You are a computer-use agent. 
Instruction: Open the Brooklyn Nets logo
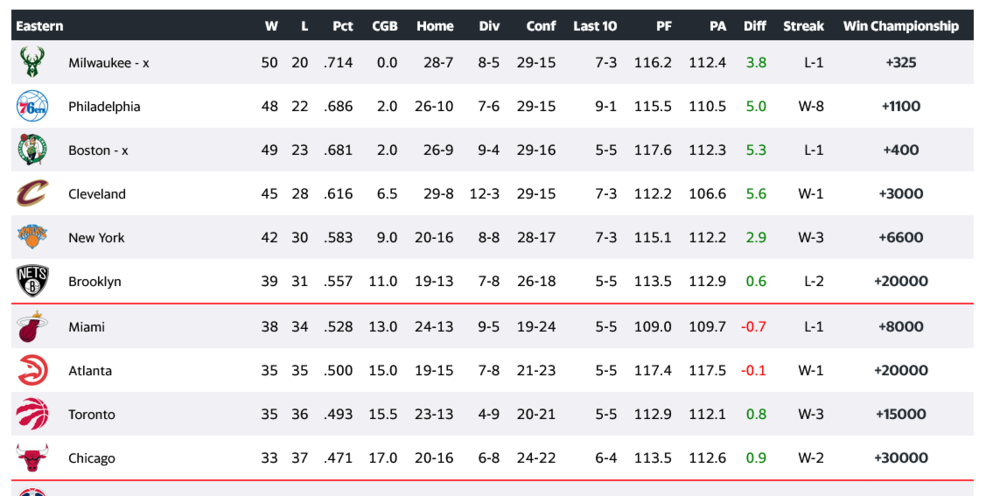(31, 281)
